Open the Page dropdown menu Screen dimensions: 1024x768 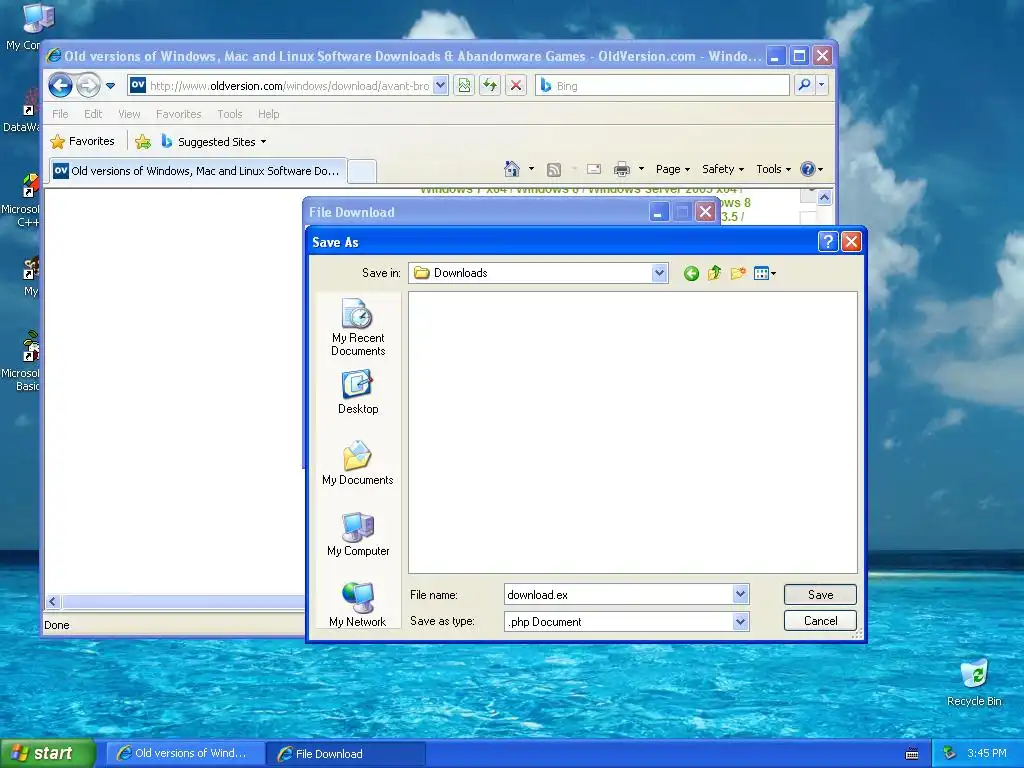pyautogui.click(x=673, y=169)
